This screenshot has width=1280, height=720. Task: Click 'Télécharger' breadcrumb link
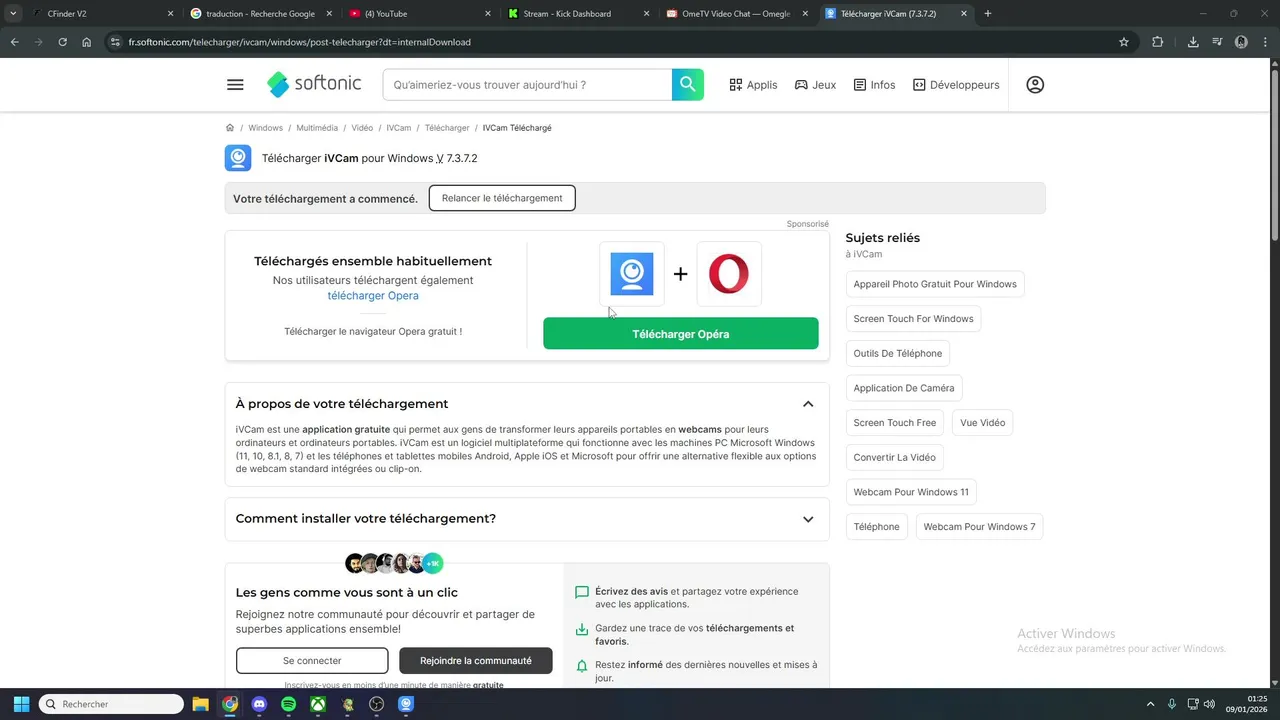click(x=447, y=128)
